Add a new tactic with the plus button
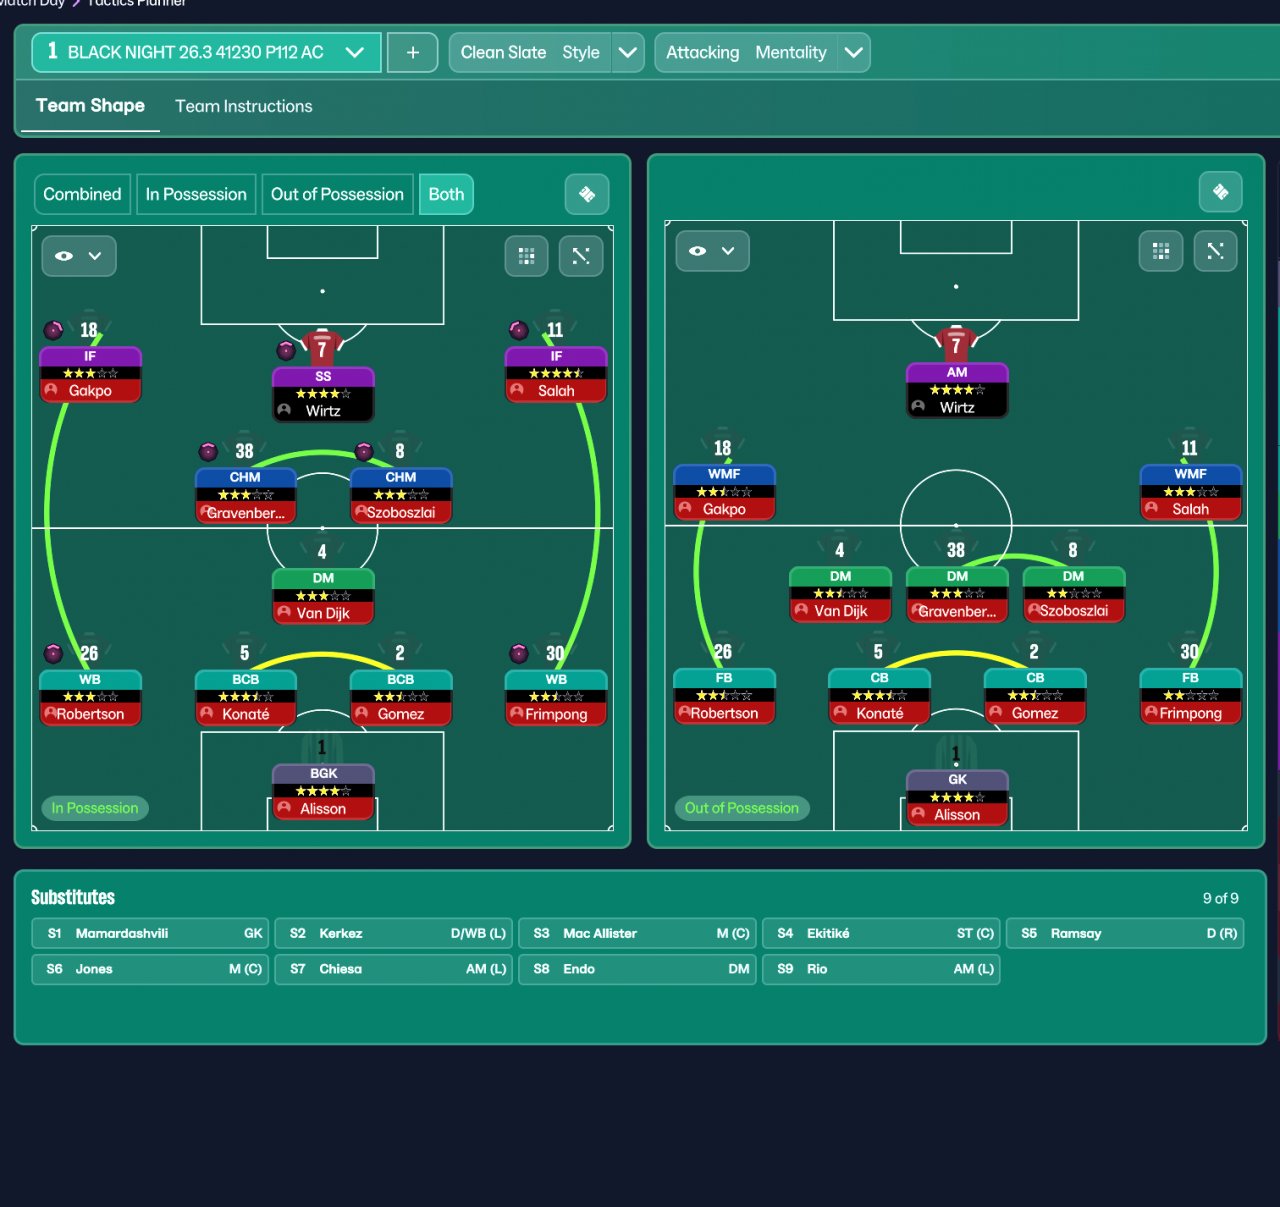 point(412,52)
